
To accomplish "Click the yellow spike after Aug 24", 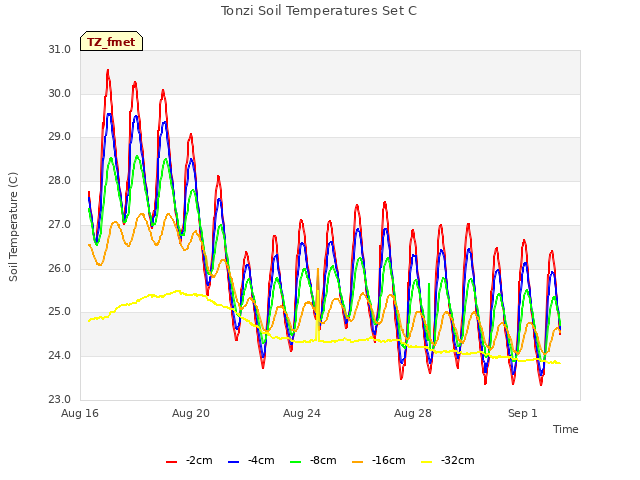I will [318, 314].
